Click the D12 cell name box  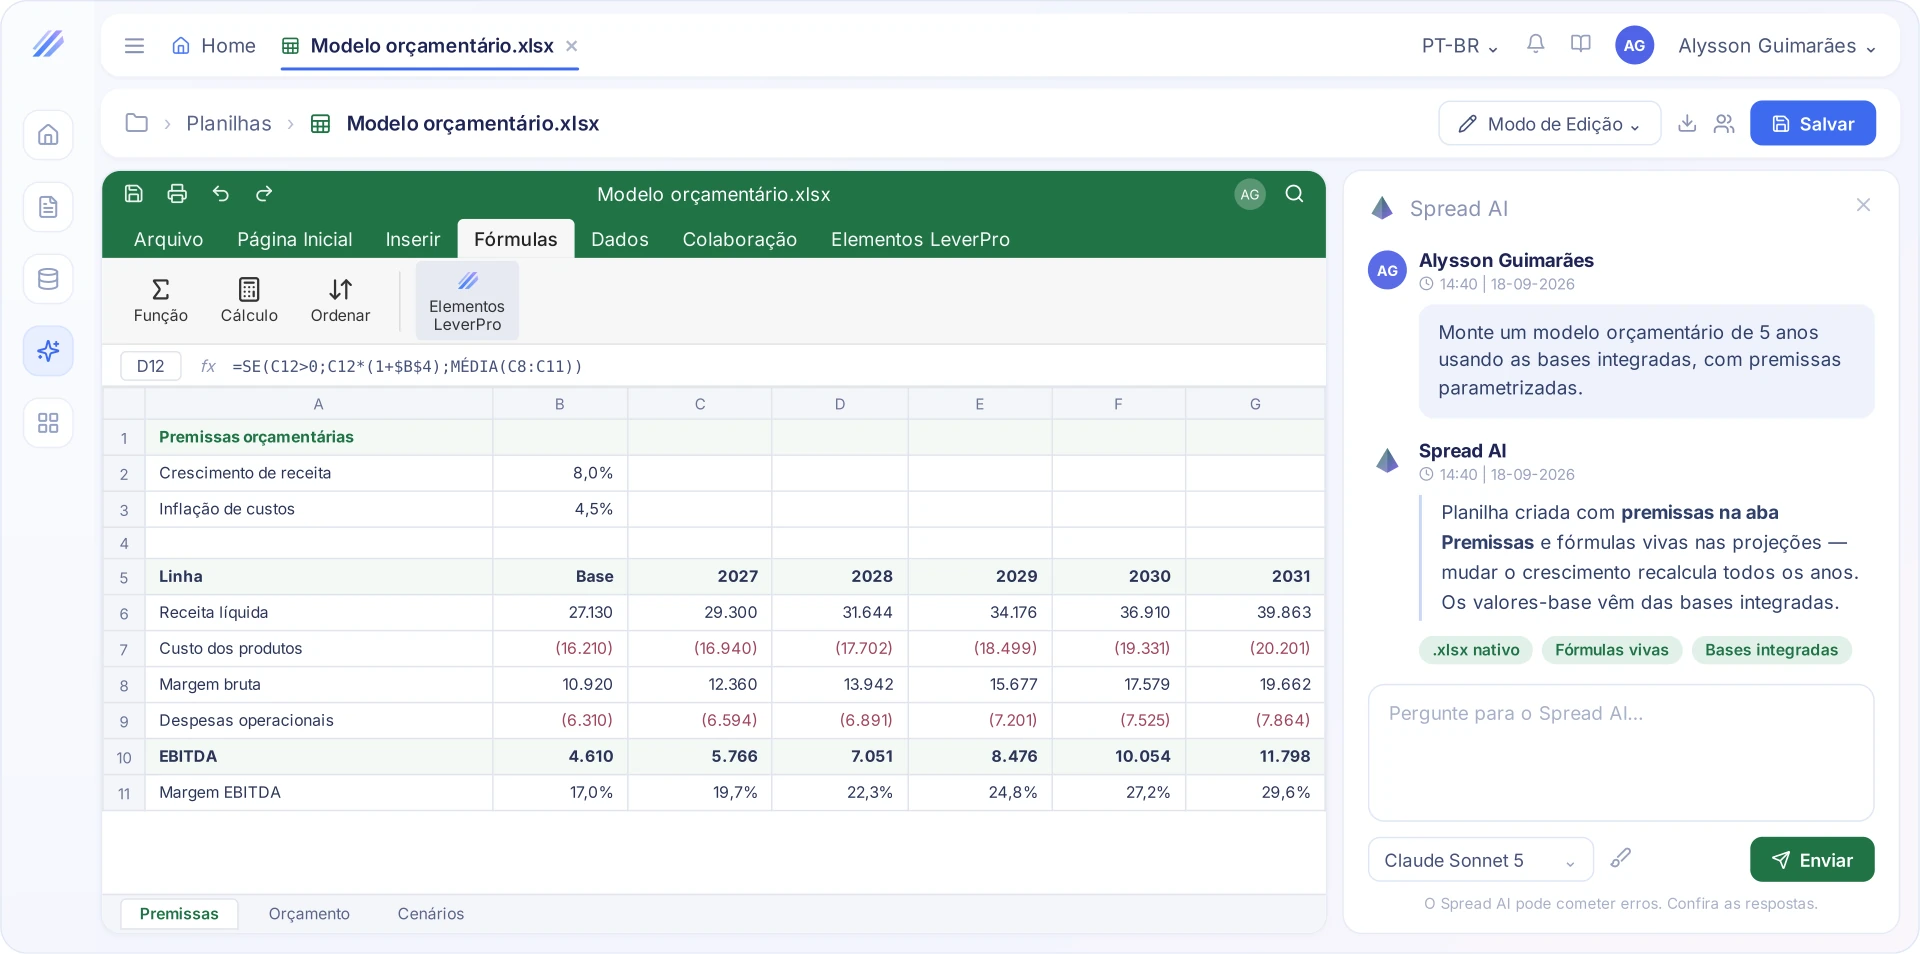point(151,366)
